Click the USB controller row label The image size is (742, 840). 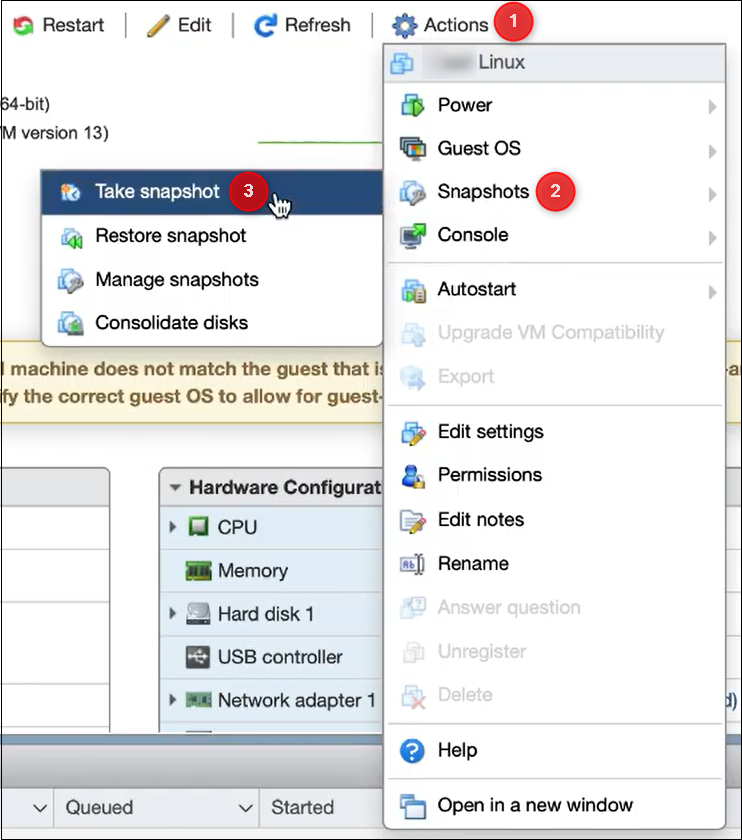(280, 657)
